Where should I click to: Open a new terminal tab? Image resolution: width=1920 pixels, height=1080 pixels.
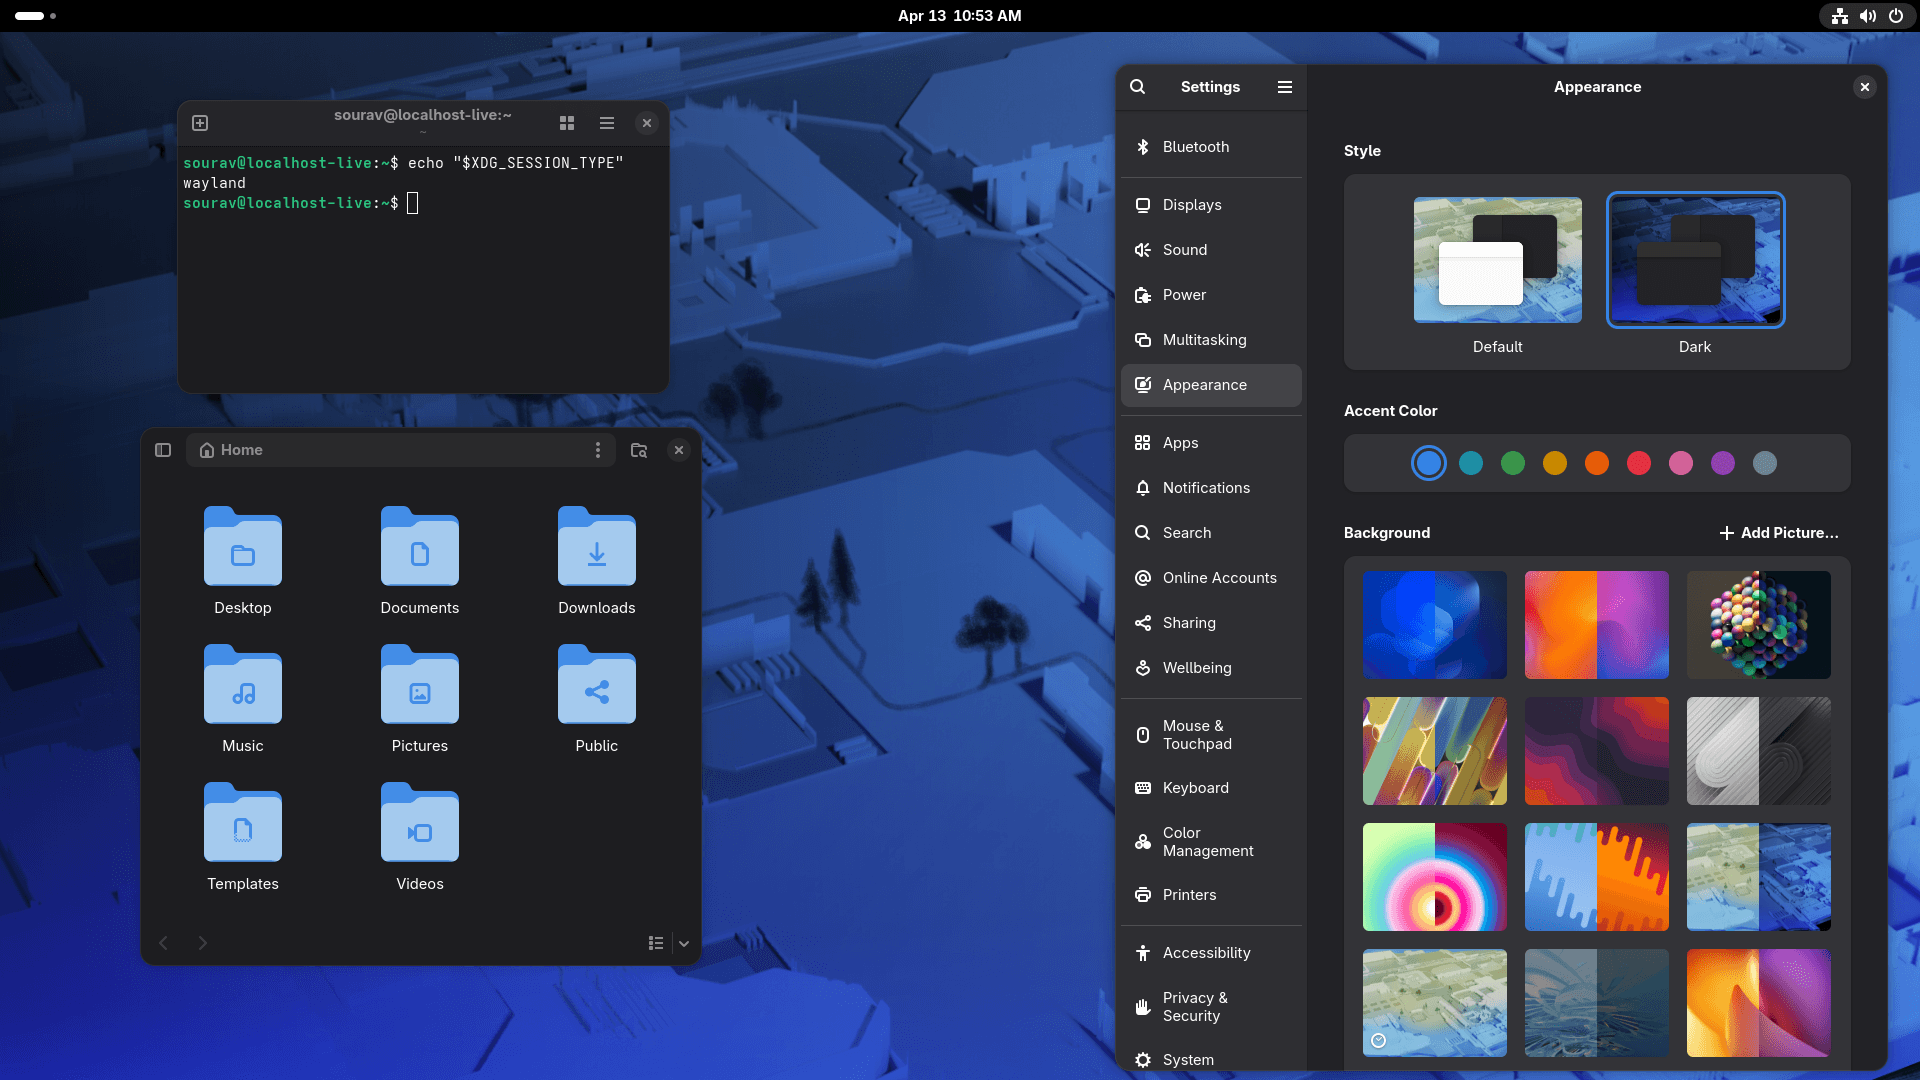[x=199, y=122]
